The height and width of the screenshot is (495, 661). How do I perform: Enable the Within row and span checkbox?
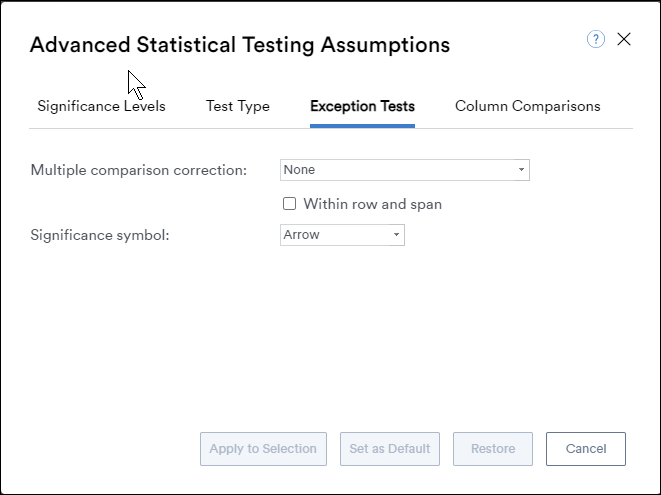click(x=290, y=204)
